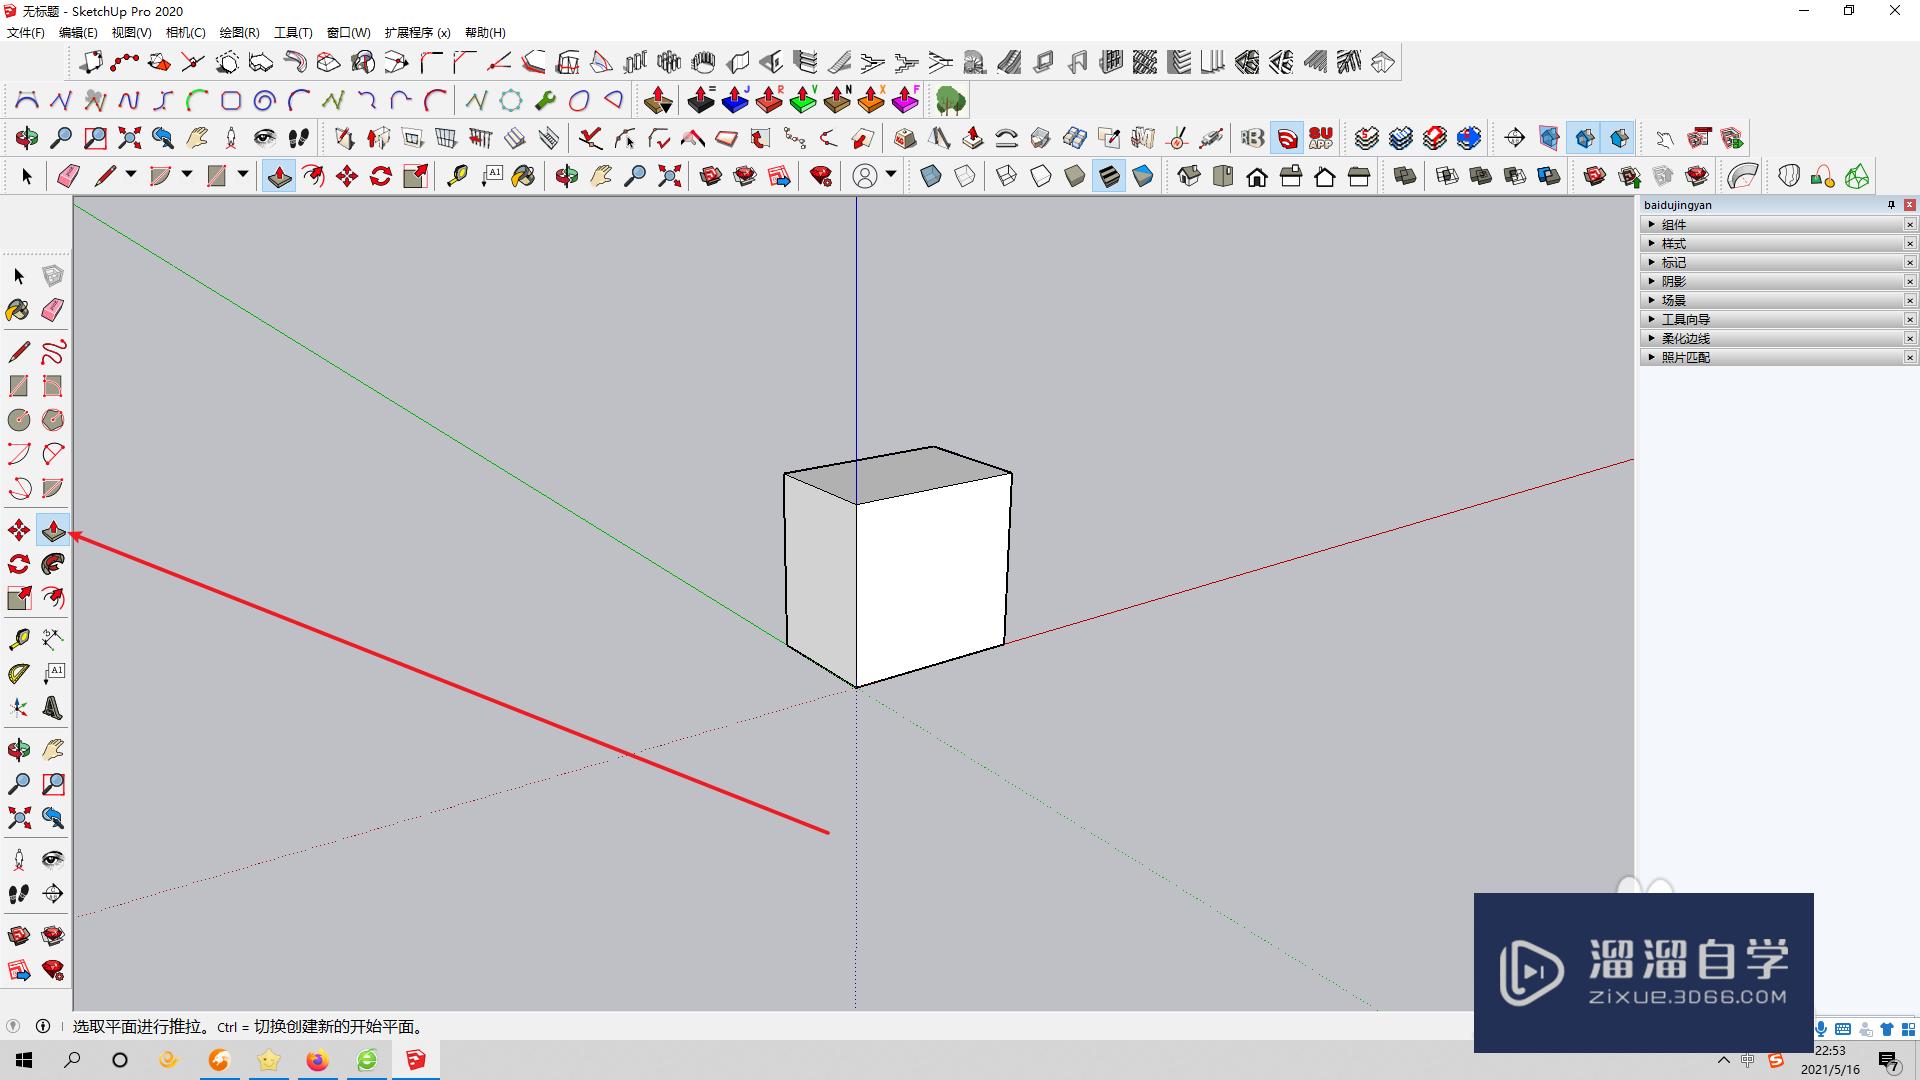Select the Rectangle tool in left toolbar

pyautogui.click(x=19, y=386)
